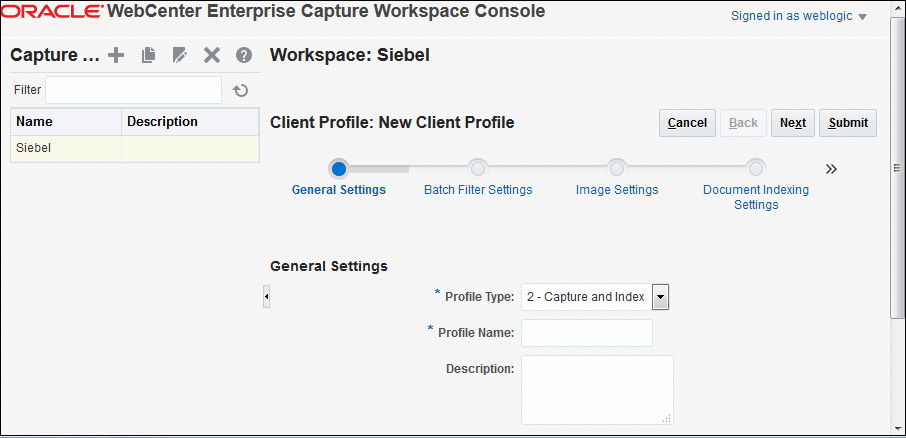Click the Profile Name text field
This screenshot has height=438, width=906.
click(587, 332)
